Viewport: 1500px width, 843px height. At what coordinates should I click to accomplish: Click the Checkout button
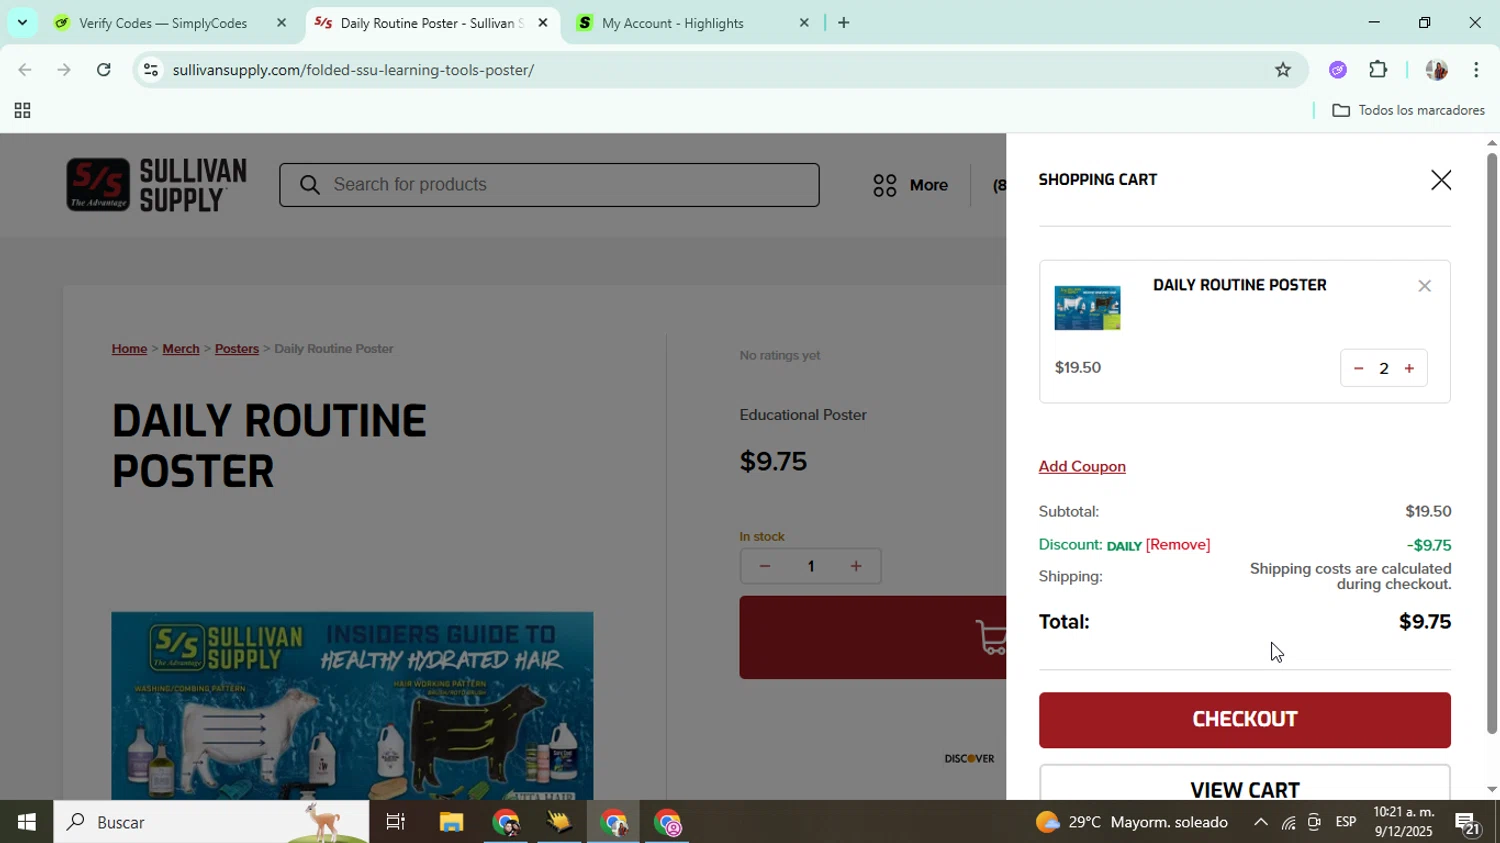(x=1244, y=720)
